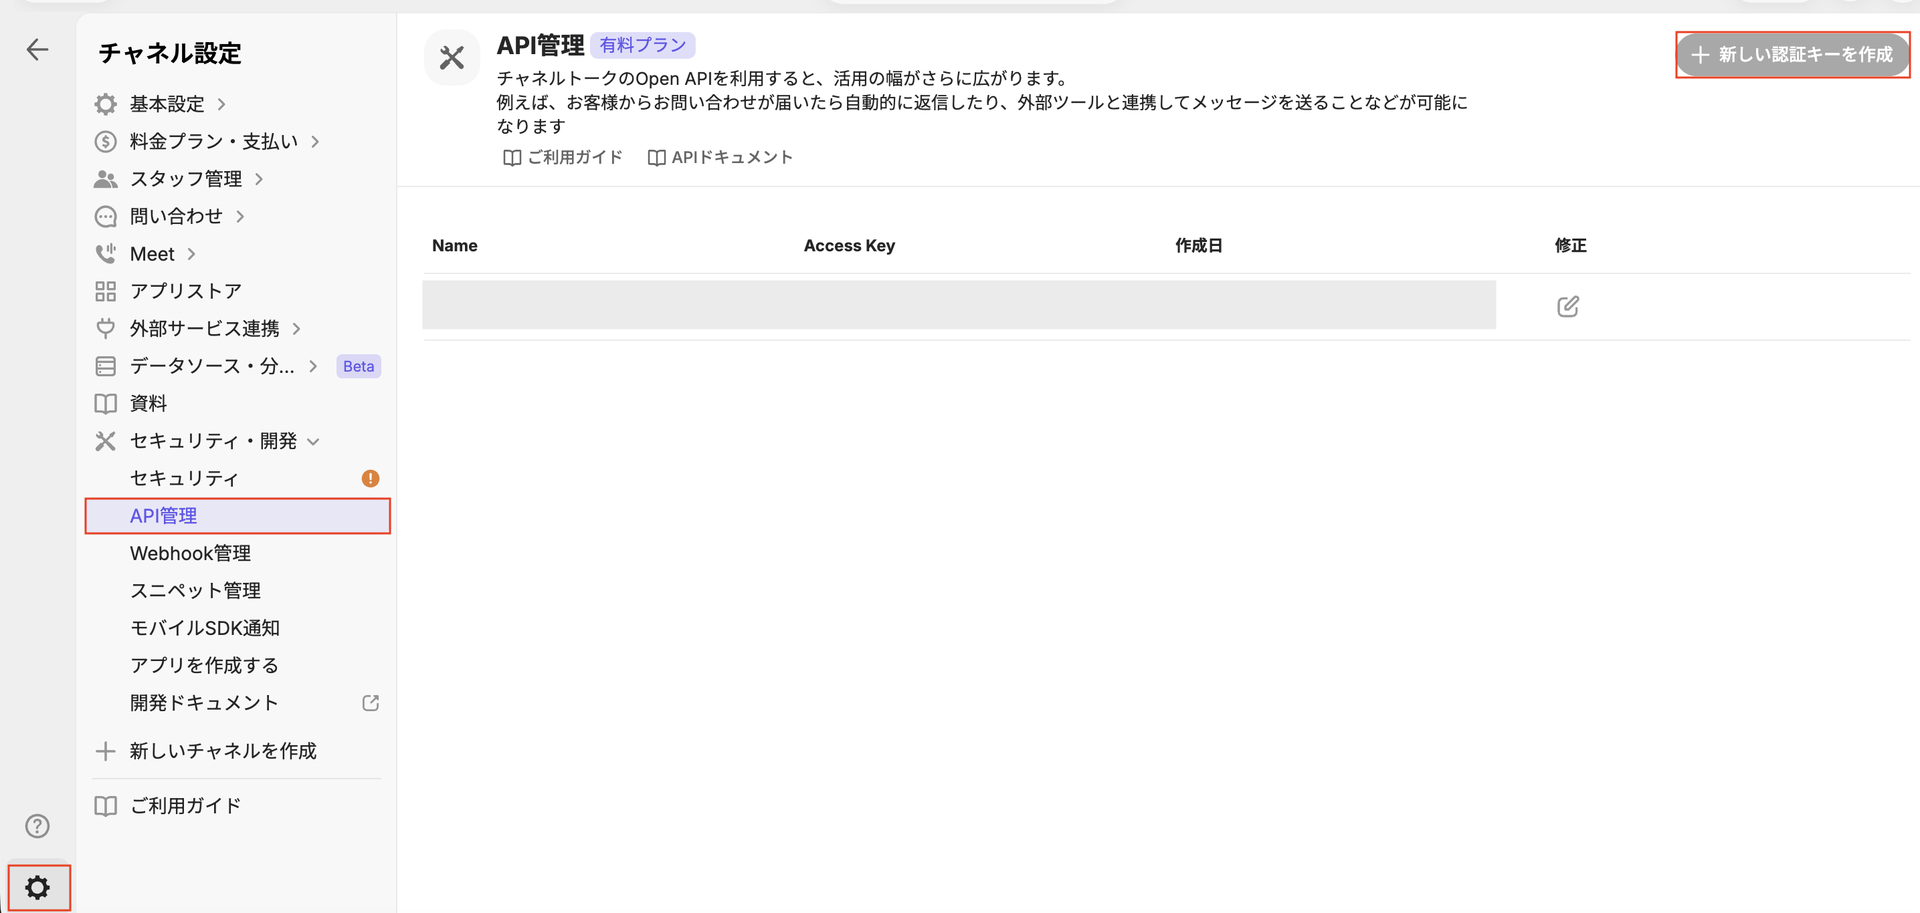
Task: Click the Beta badge next to データソース
Action: coord(358,366)
